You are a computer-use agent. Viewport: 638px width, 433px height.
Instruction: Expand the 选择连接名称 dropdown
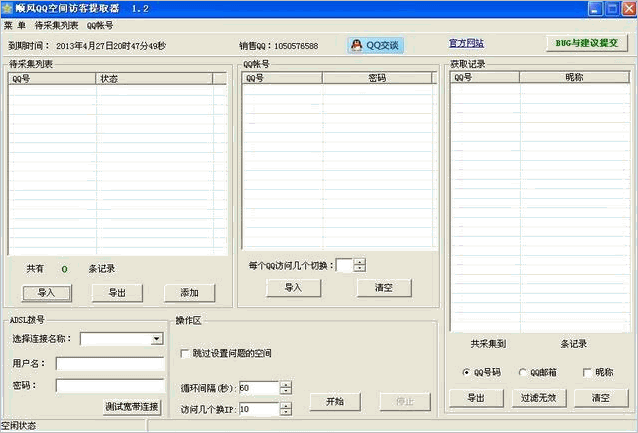(157, 339)
